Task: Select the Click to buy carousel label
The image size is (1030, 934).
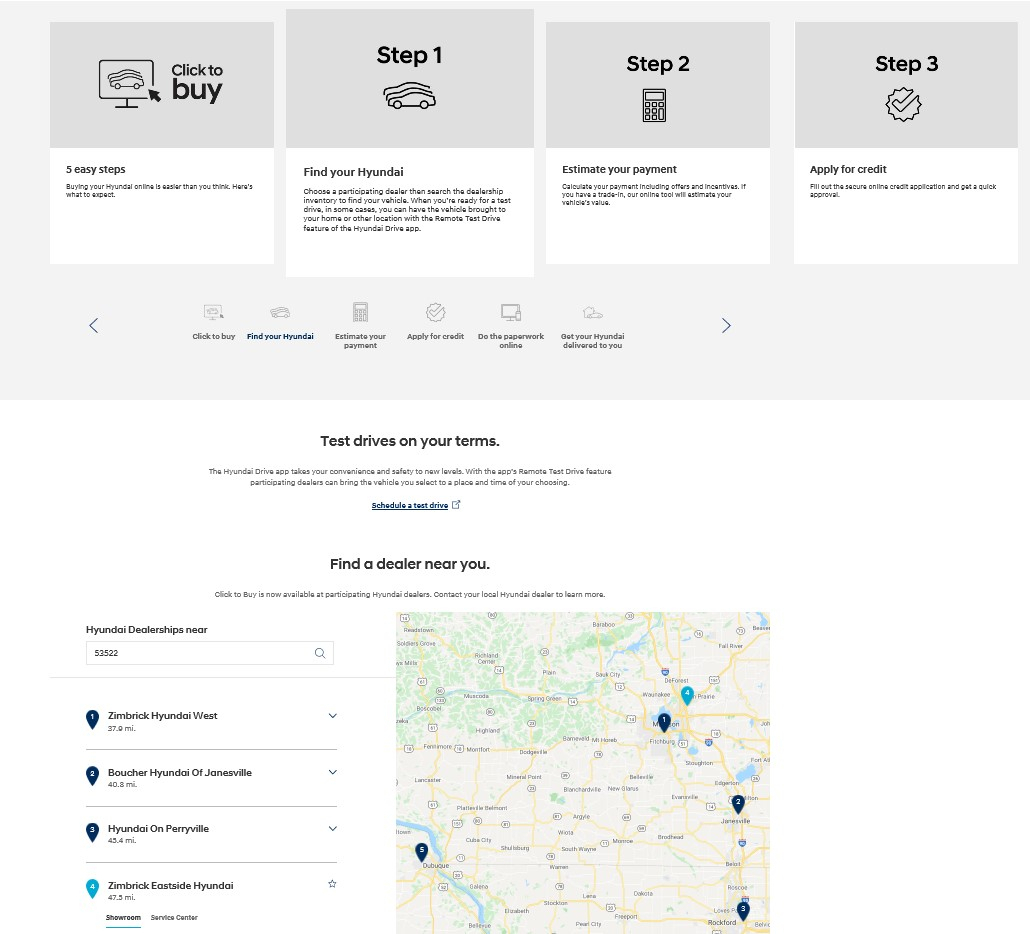Action: click(213, 336)
